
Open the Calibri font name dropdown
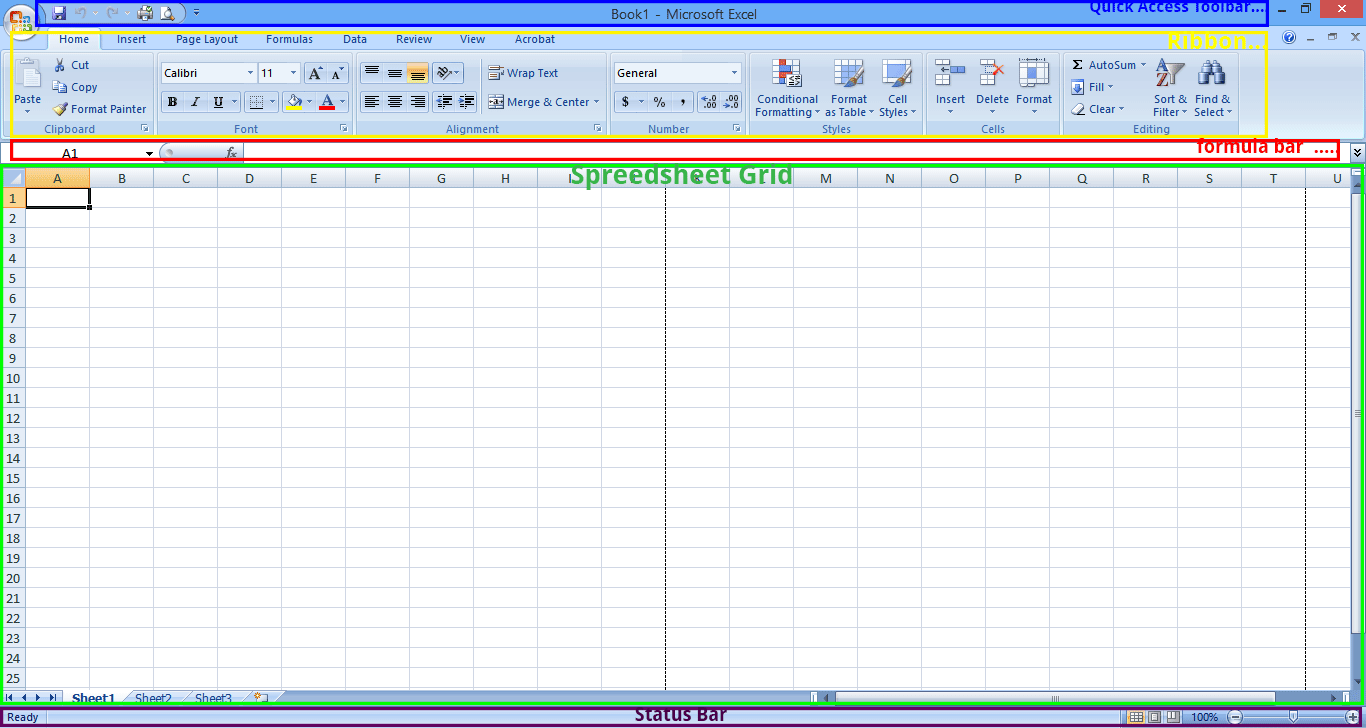250,73
